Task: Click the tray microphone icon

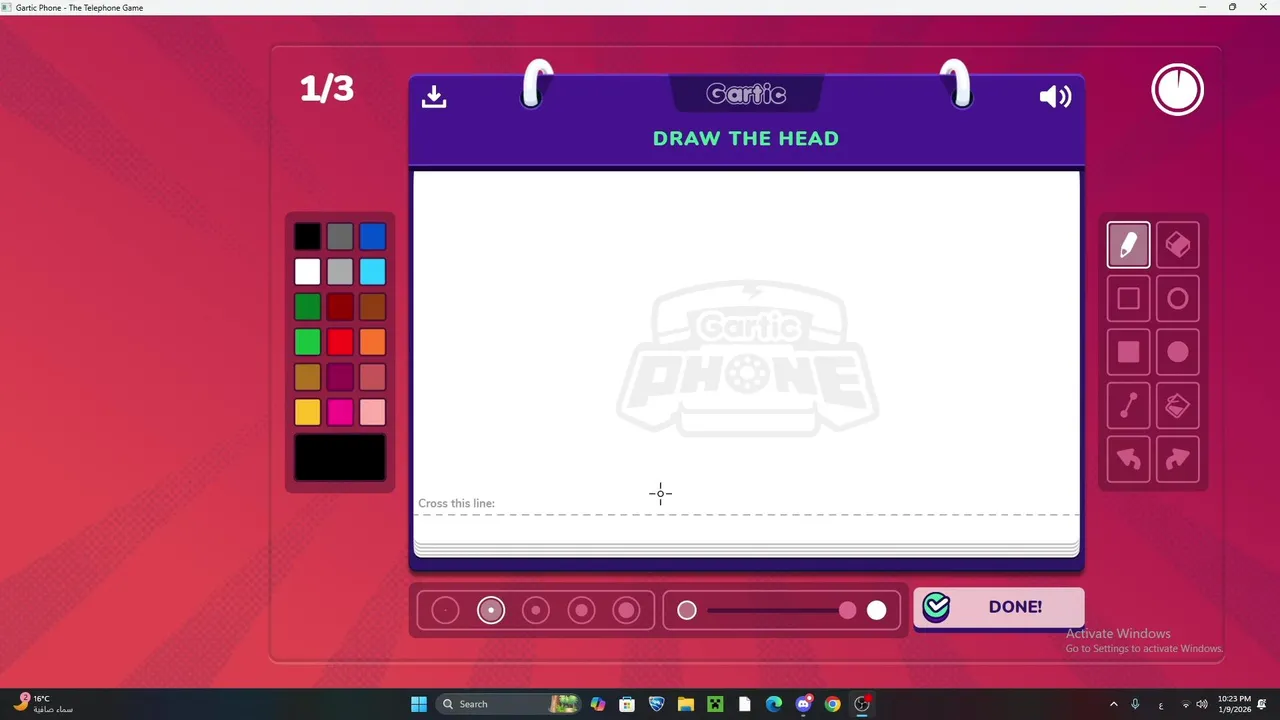Action: tap(1135, 704)
